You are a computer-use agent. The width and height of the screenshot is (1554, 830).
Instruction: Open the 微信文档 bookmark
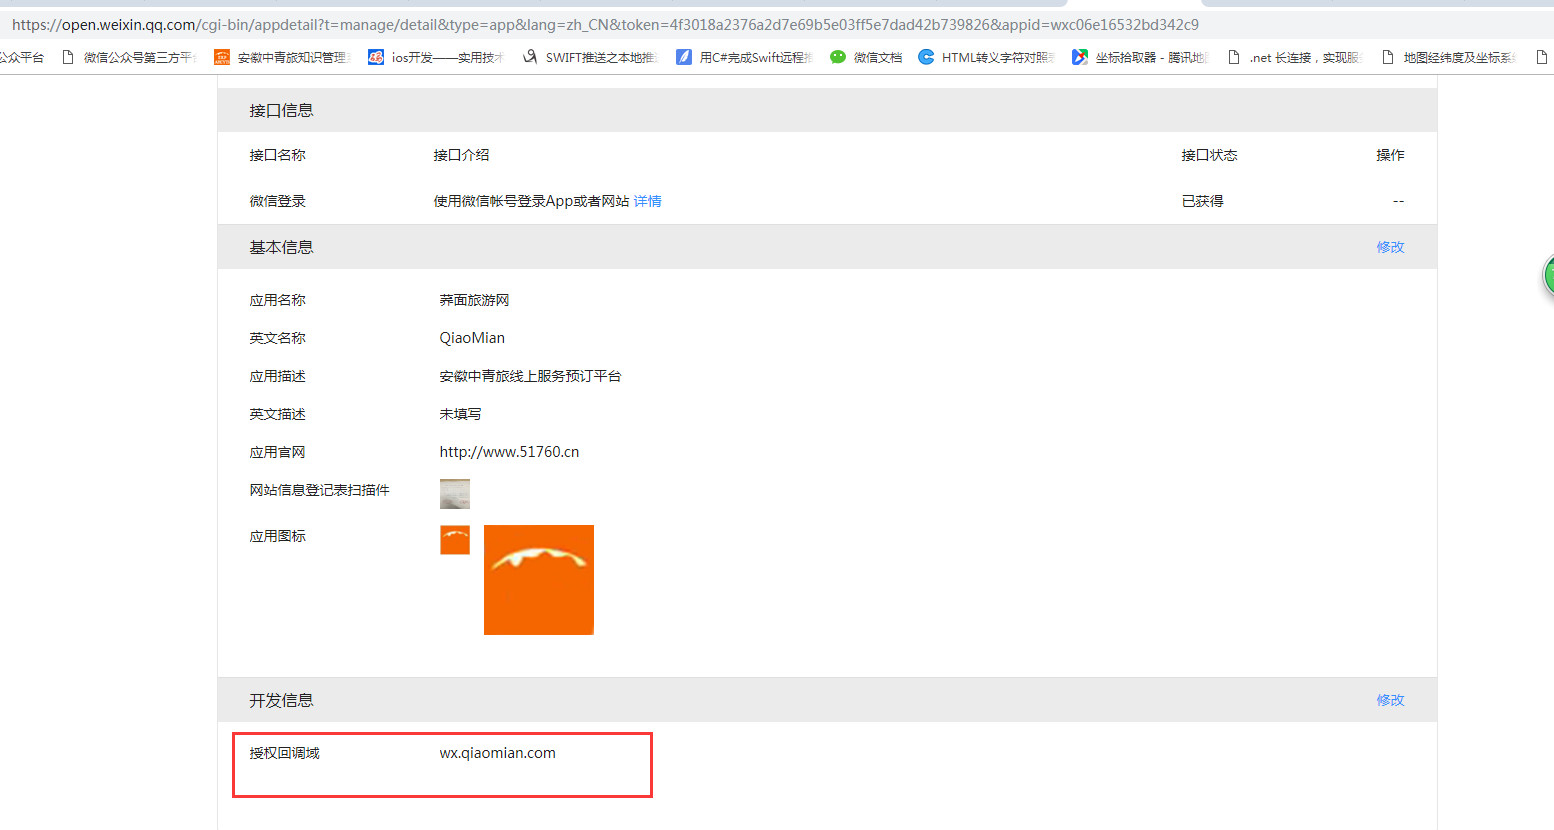(866, 58)
